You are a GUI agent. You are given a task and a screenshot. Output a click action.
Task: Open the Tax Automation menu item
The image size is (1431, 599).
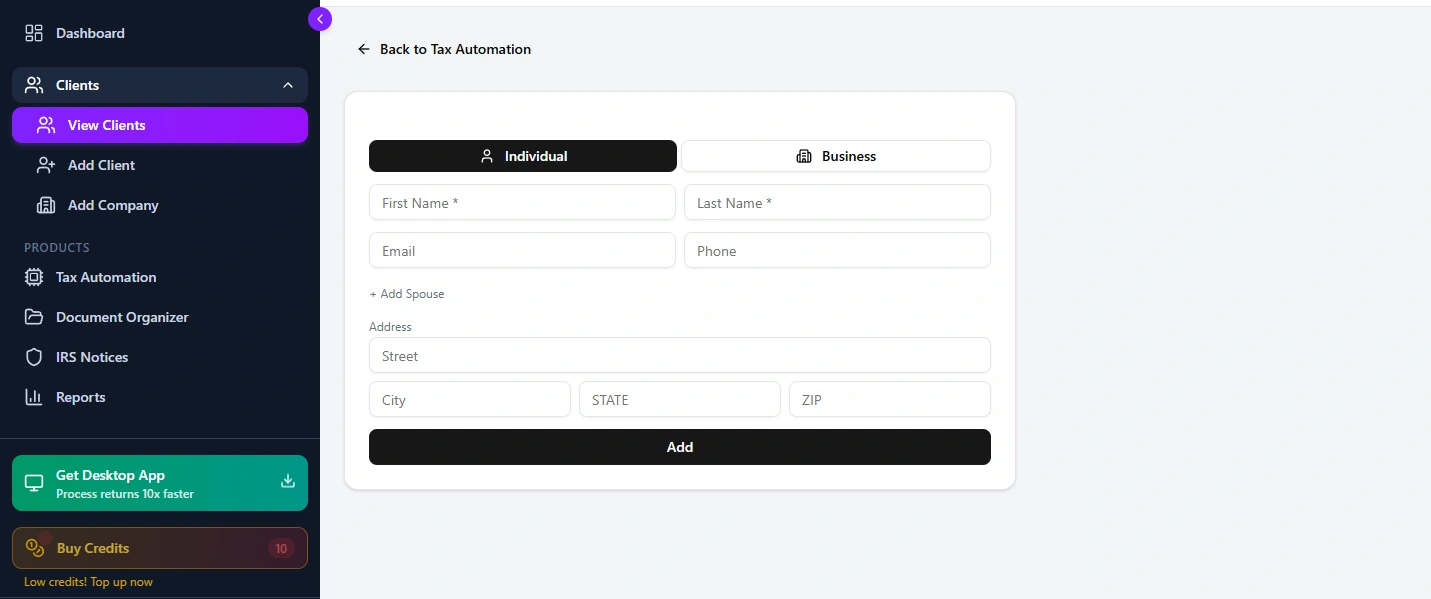106,277
